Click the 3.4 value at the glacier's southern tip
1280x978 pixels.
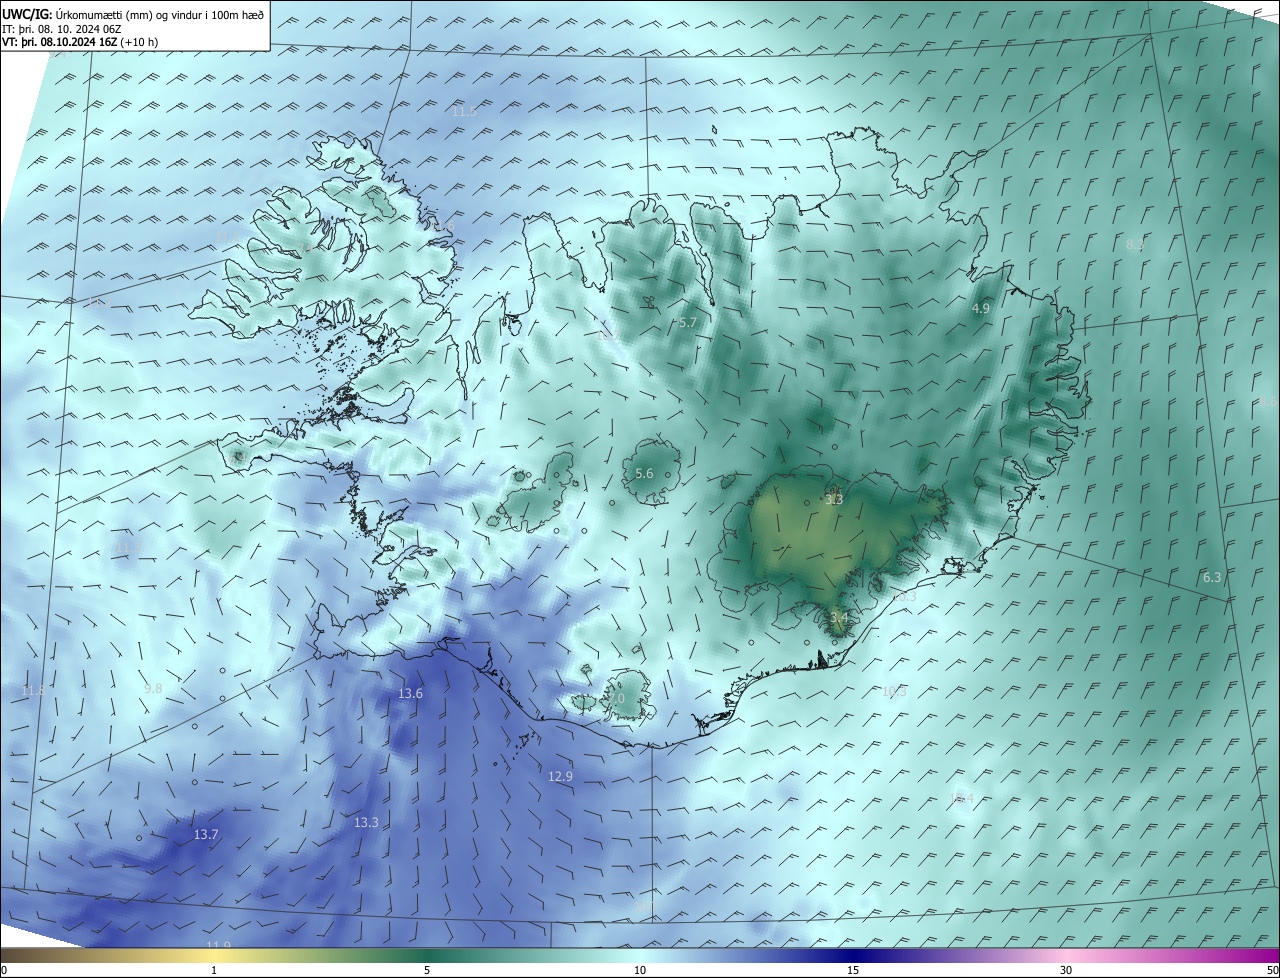tap(838, 618)
